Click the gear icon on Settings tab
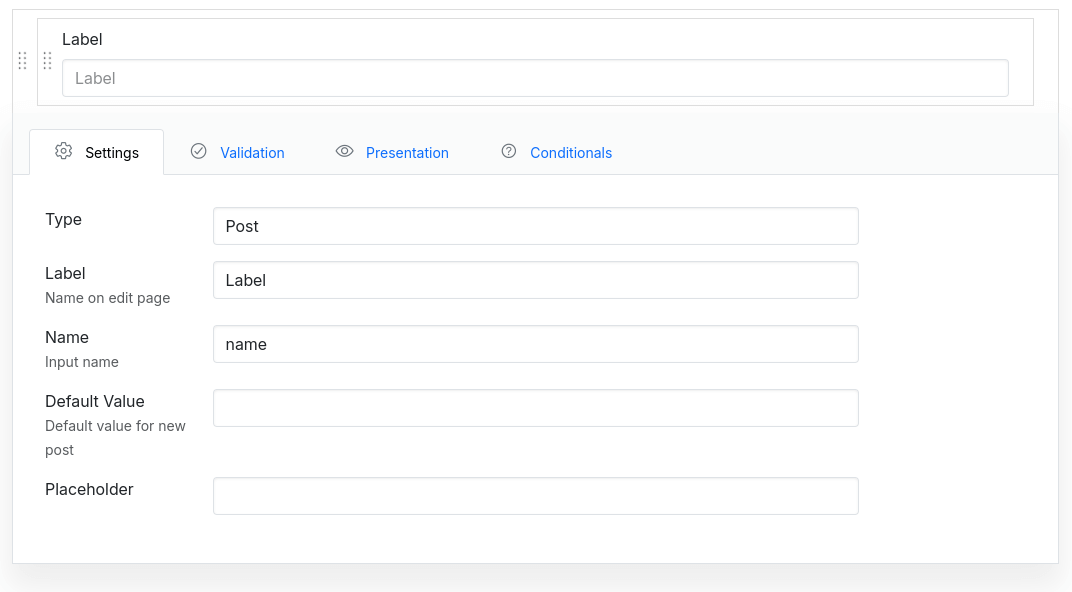 tap(64, 151)
